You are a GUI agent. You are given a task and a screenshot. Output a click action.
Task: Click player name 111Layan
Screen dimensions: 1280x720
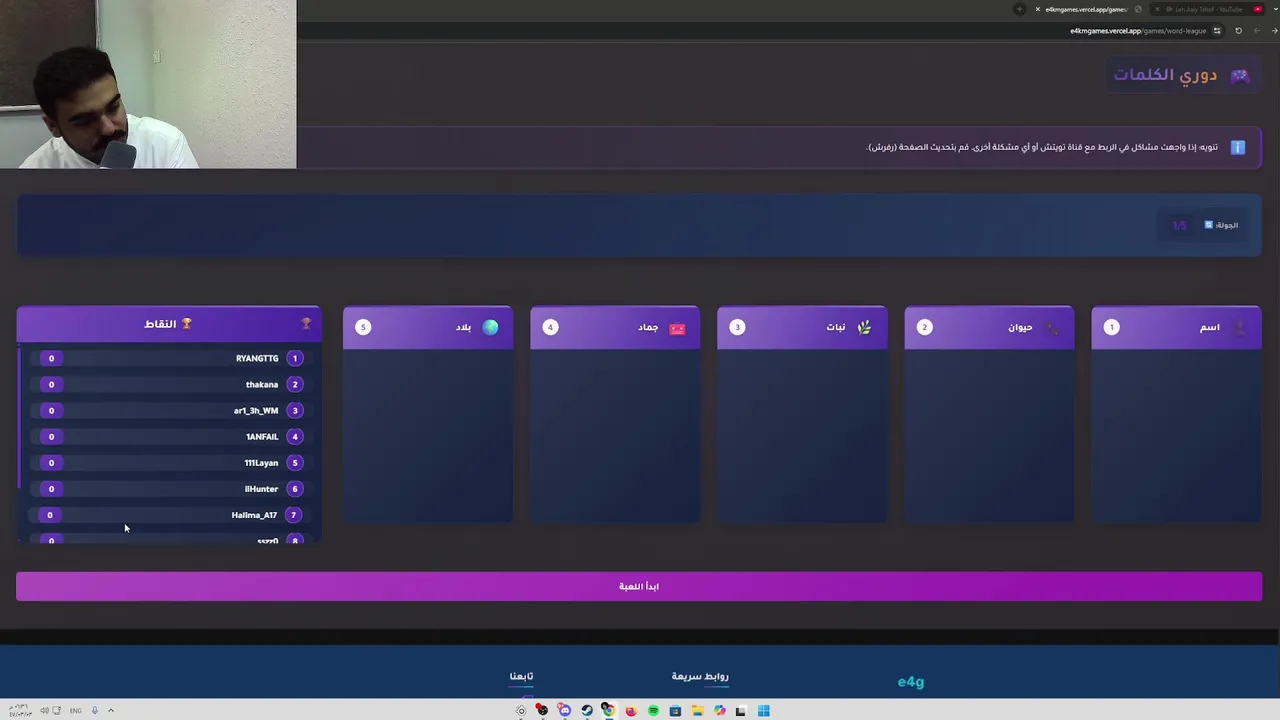(x=261, y=462)
